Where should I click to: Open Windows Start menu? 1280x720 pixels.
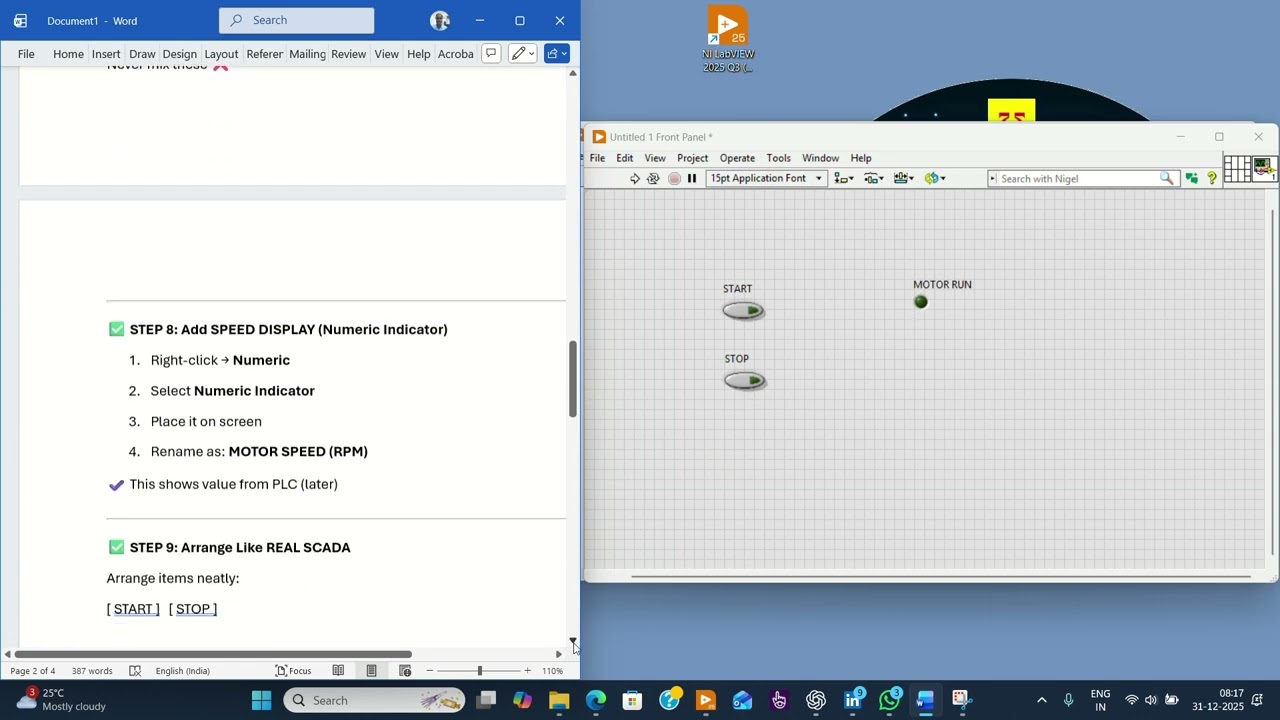click(x=261, y=700)
